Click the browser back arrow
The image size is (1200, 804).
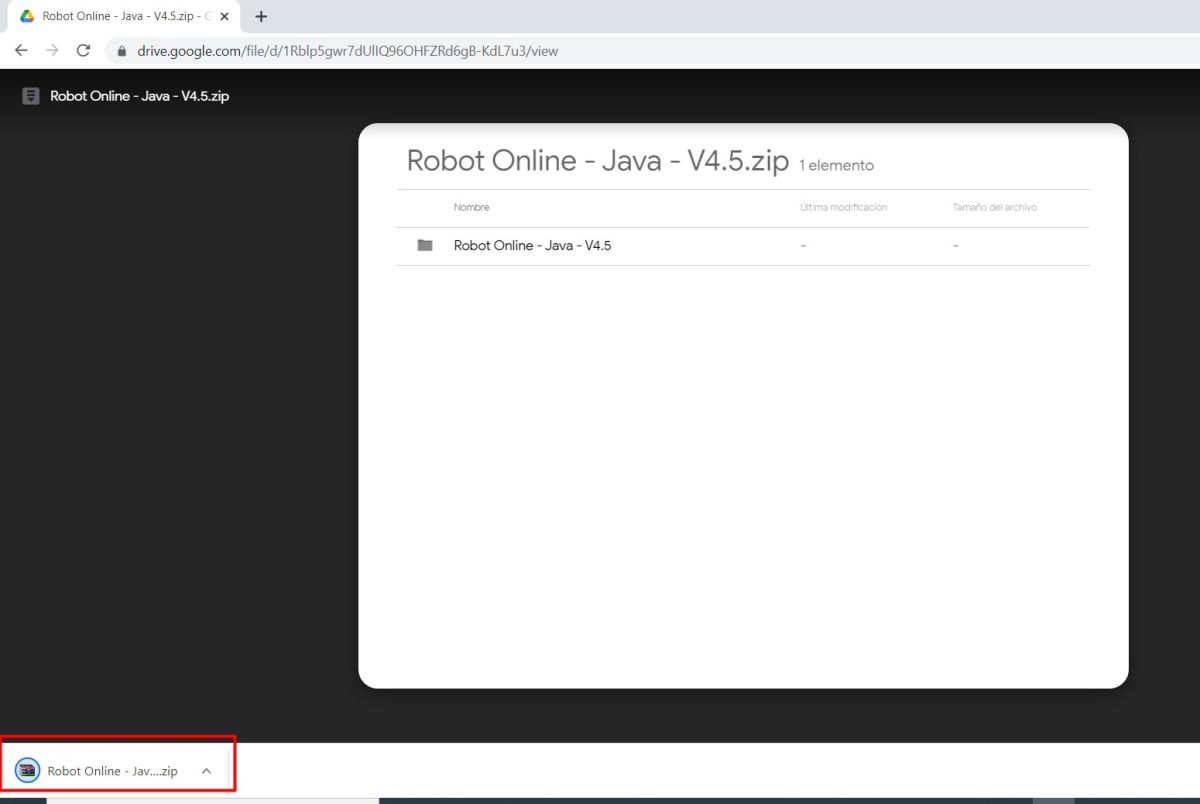point(20,50)
